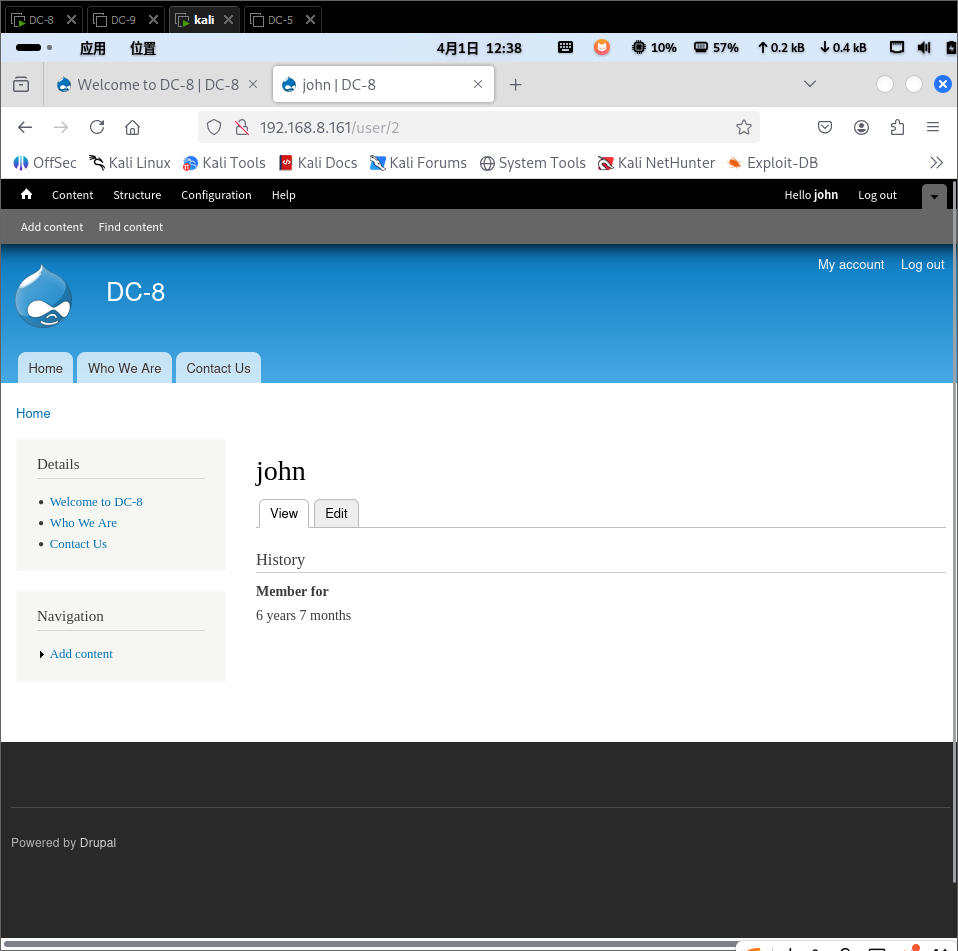Open the Firefox extensions puzzle icon
Viewport: 958px width, 951px height.
(x=897, y=127)
